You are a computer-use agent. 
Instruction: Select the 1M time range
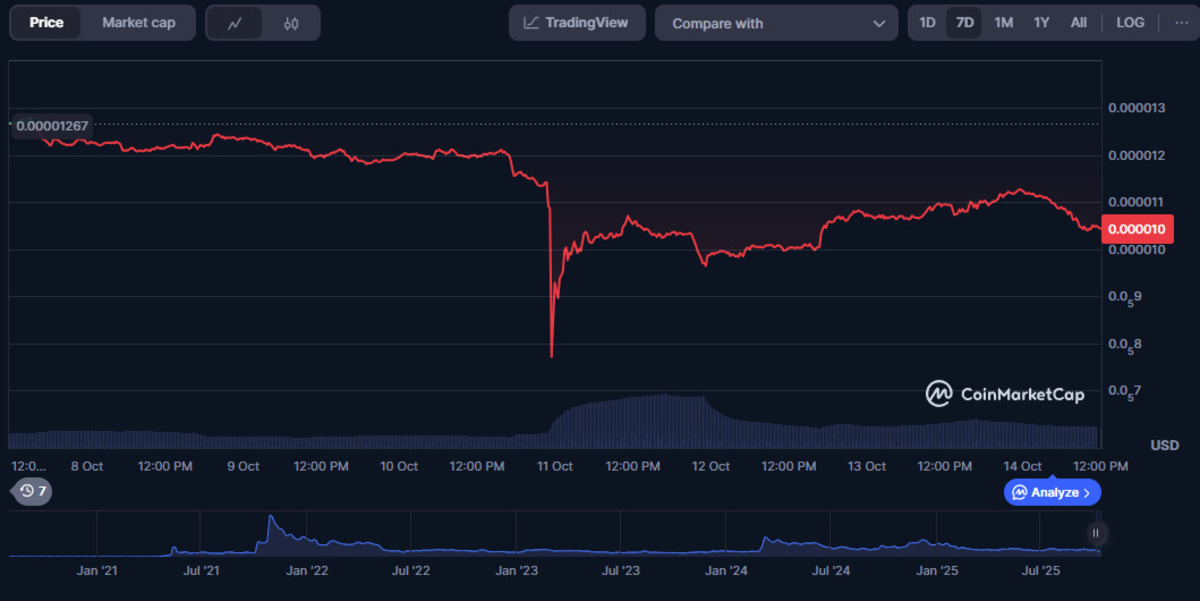click(1003, 22)
